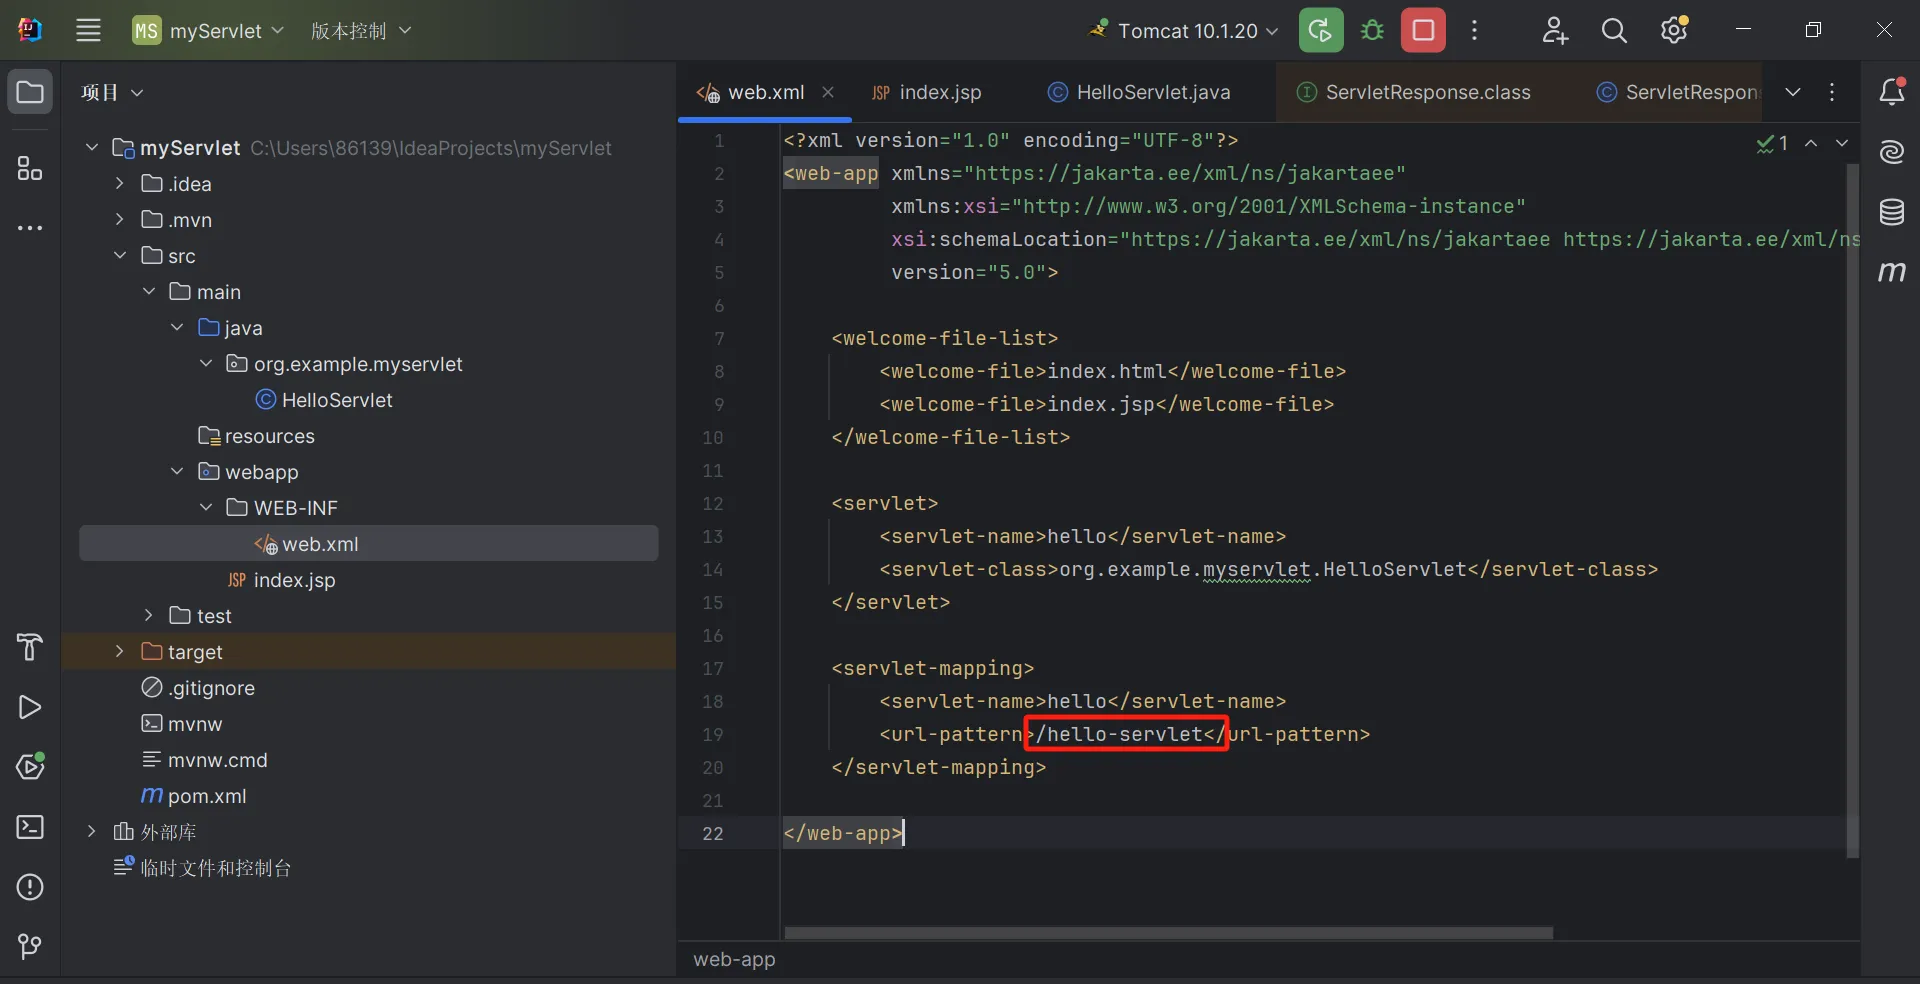Open more run actions menu
The height and width of the screenshot is (984, 1920).
[1474, 30]
